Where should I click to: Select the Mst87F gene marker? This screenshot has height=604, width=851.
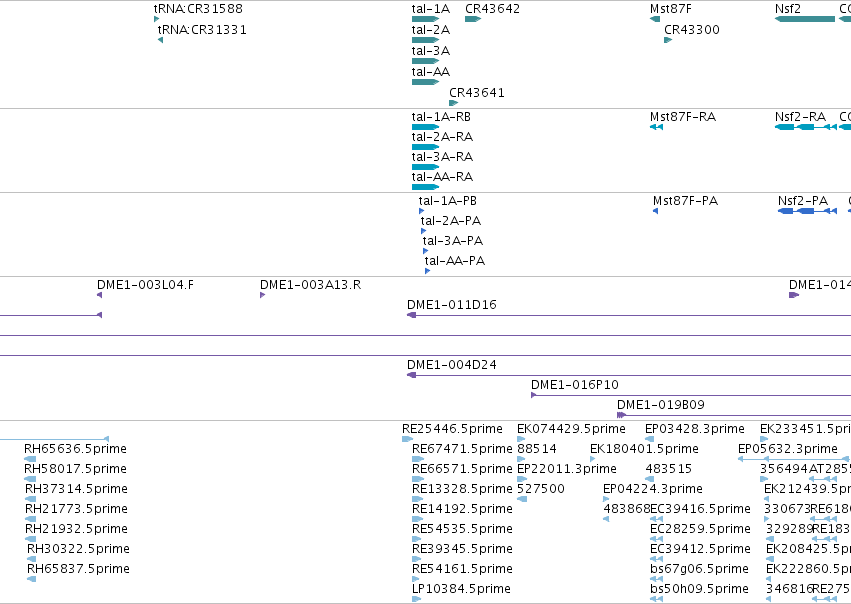click(655, 19)
